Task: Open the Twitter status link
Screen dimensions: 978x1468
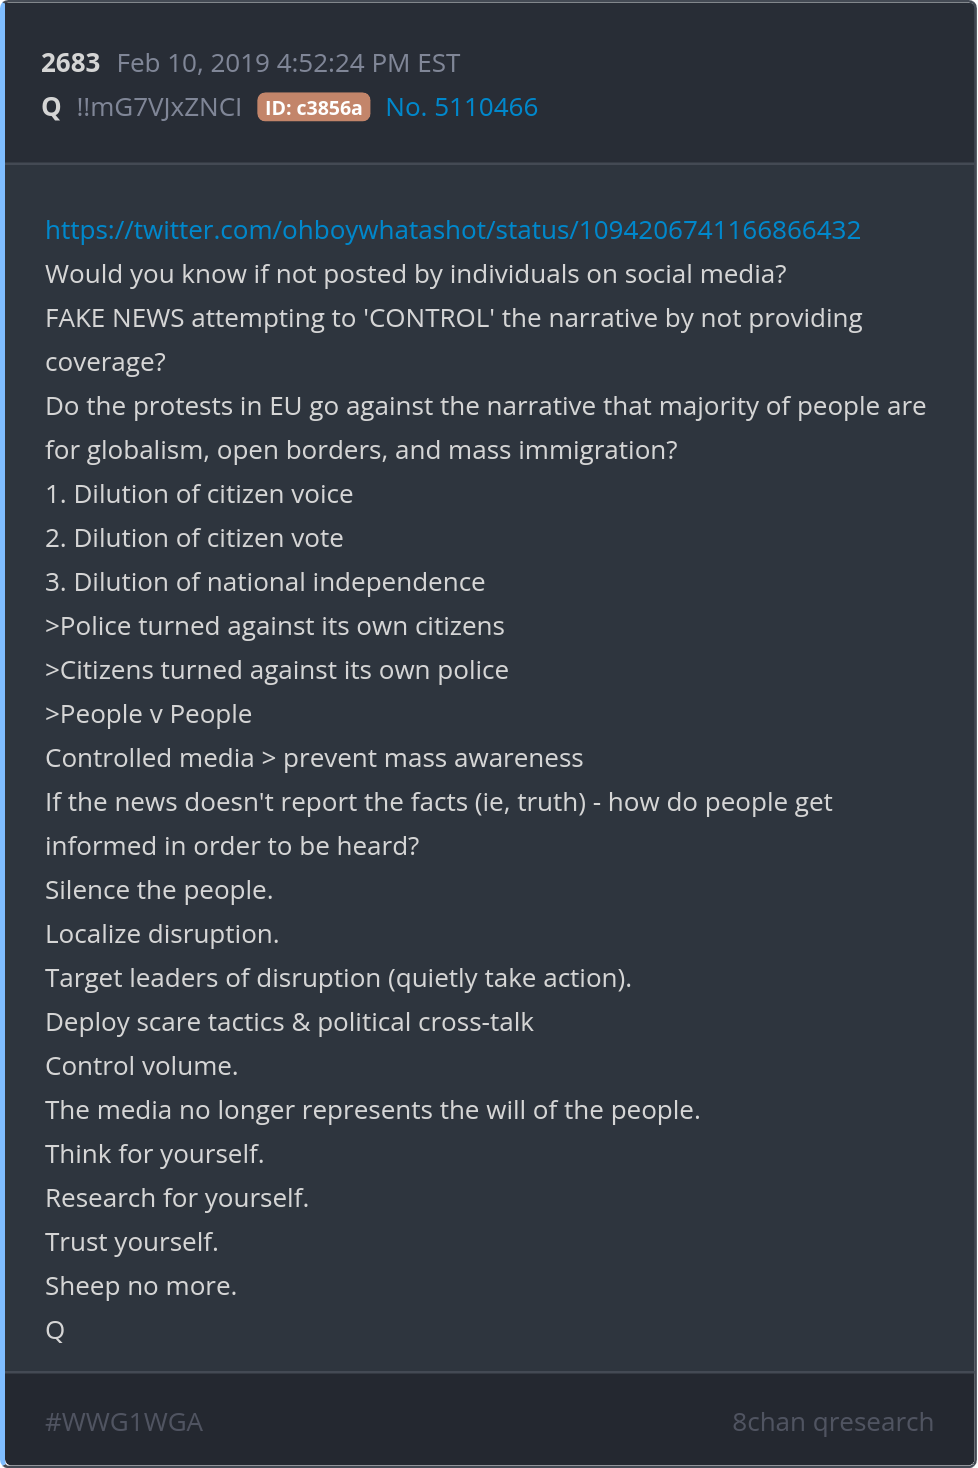Action: (x=452, y=230)
